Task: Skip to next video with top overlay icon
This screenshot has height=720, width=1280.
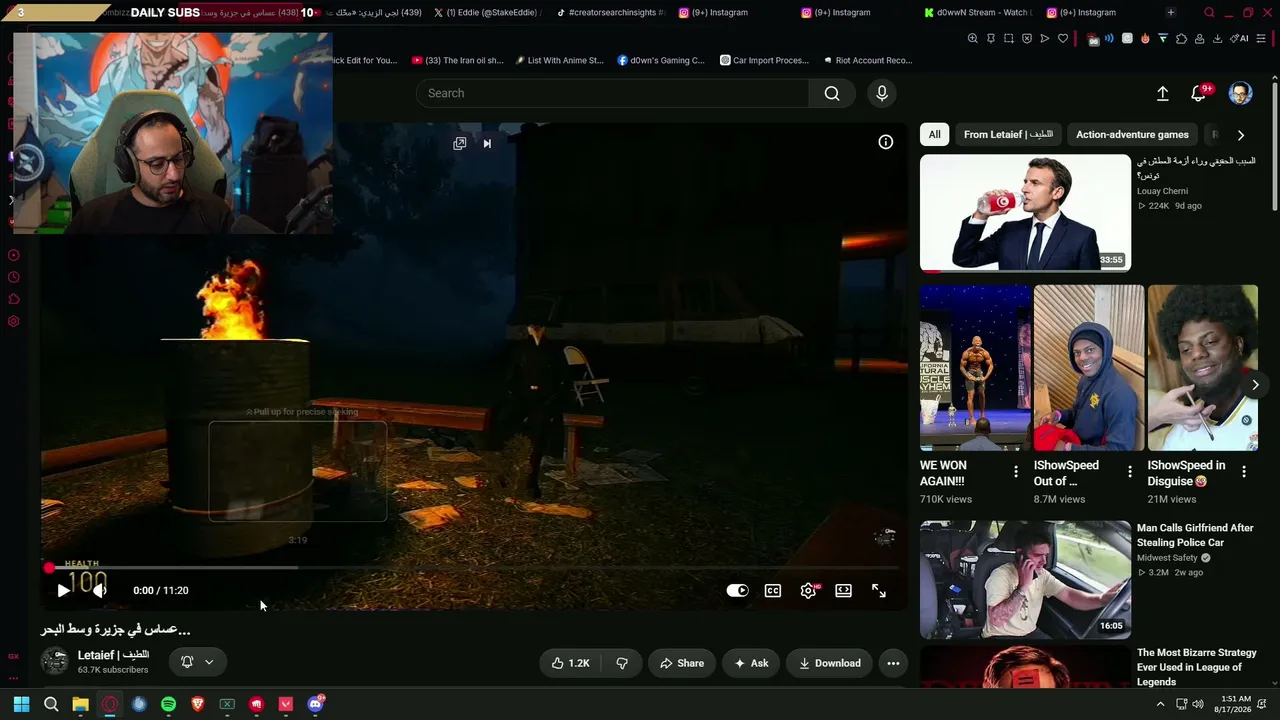Action: 487,143
